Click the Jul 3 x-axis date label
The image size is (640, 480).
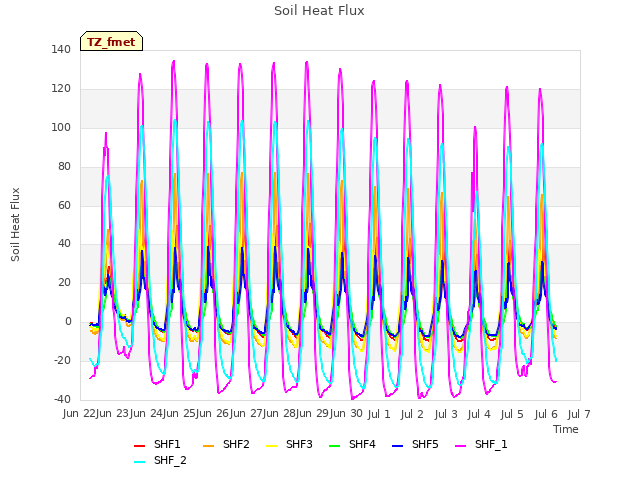point(446,414)
